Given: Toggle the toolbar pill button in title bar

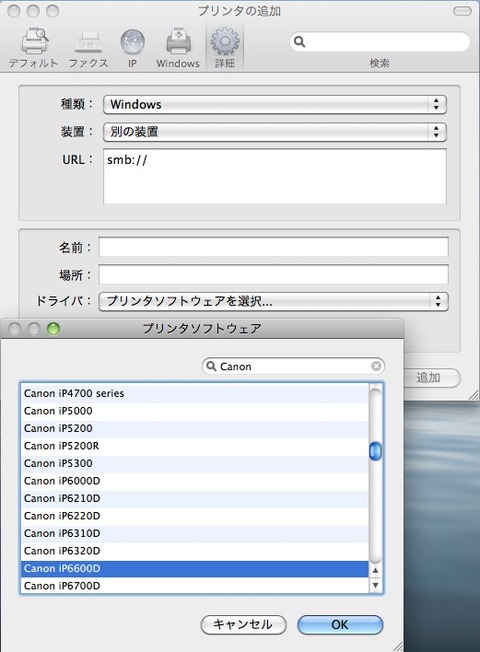Looking at the screenshot, I should coord(462,11).
